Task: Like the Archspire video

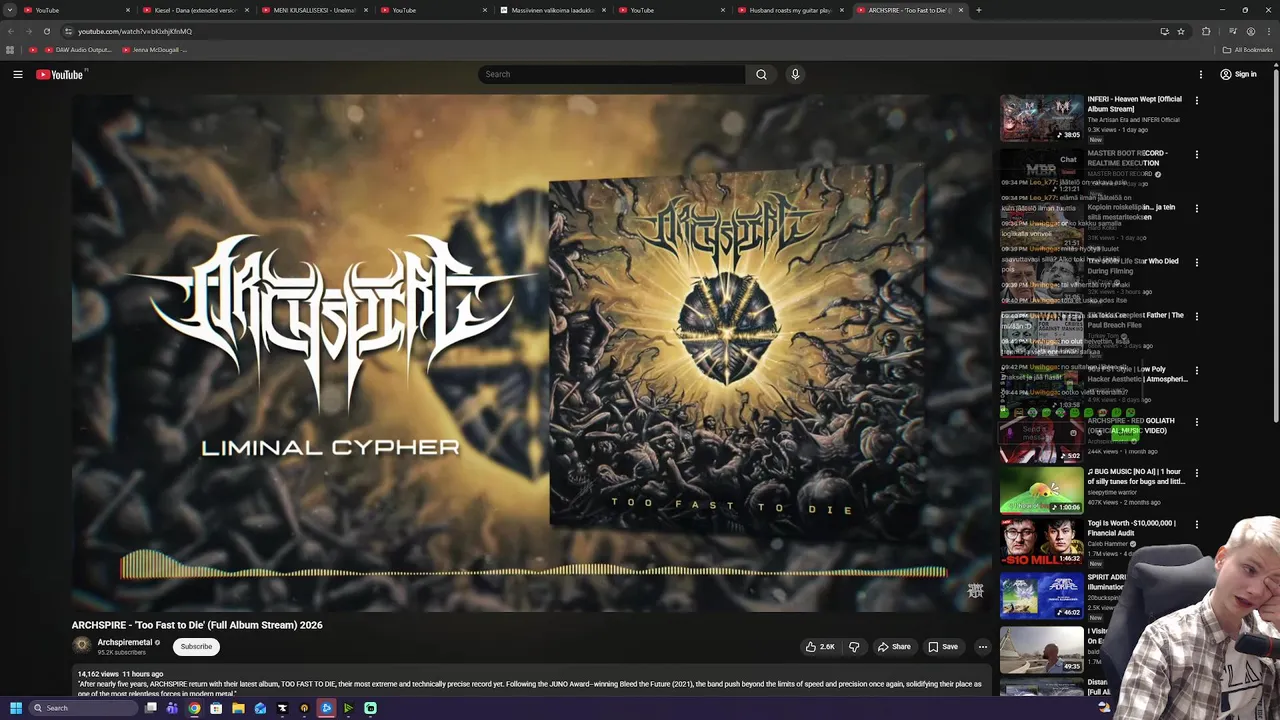Action: [820, 647]
